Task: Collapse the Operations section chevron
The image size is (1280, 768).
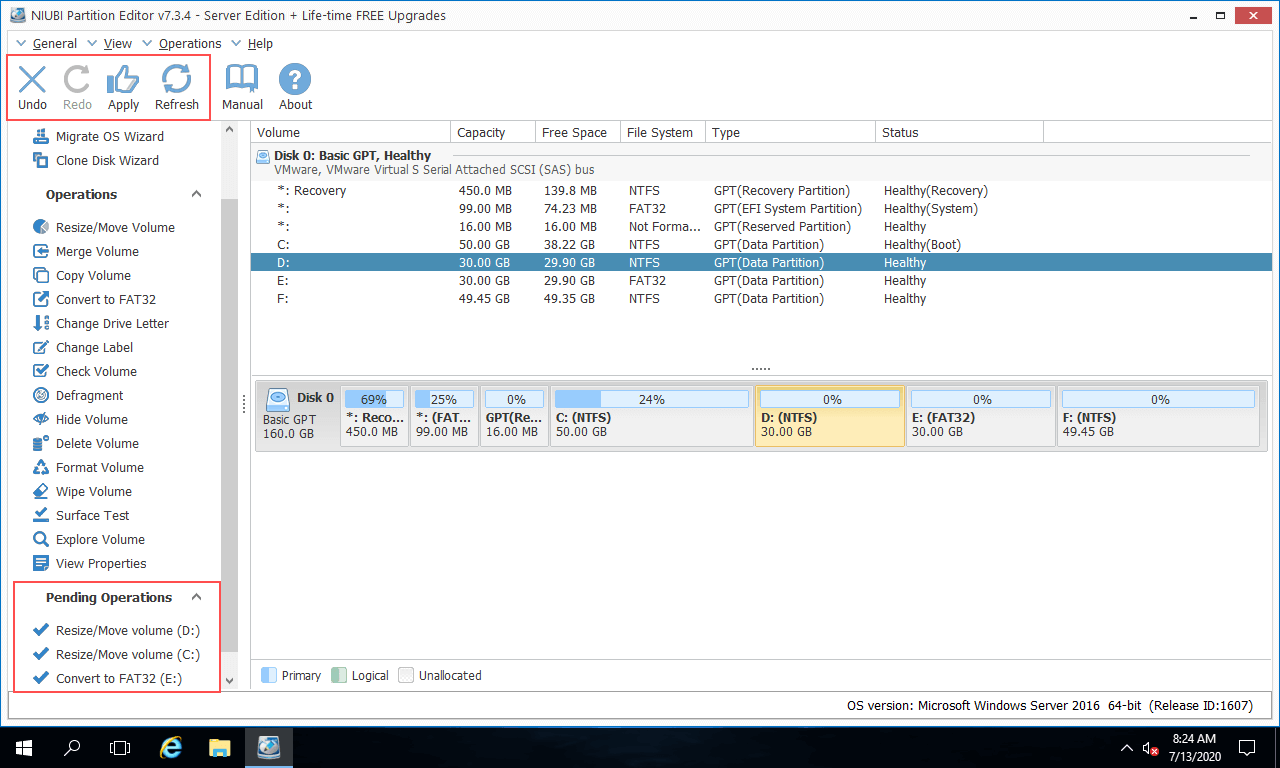Action: 197,195
